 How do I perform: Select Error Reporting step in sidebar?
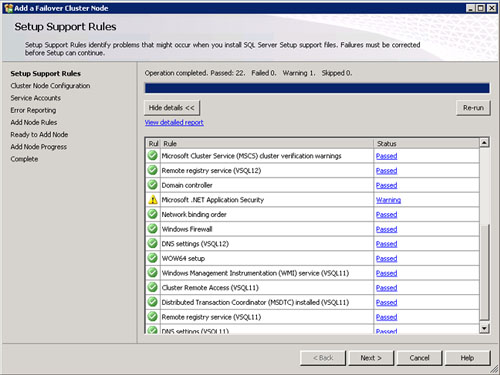pos(33,110)
